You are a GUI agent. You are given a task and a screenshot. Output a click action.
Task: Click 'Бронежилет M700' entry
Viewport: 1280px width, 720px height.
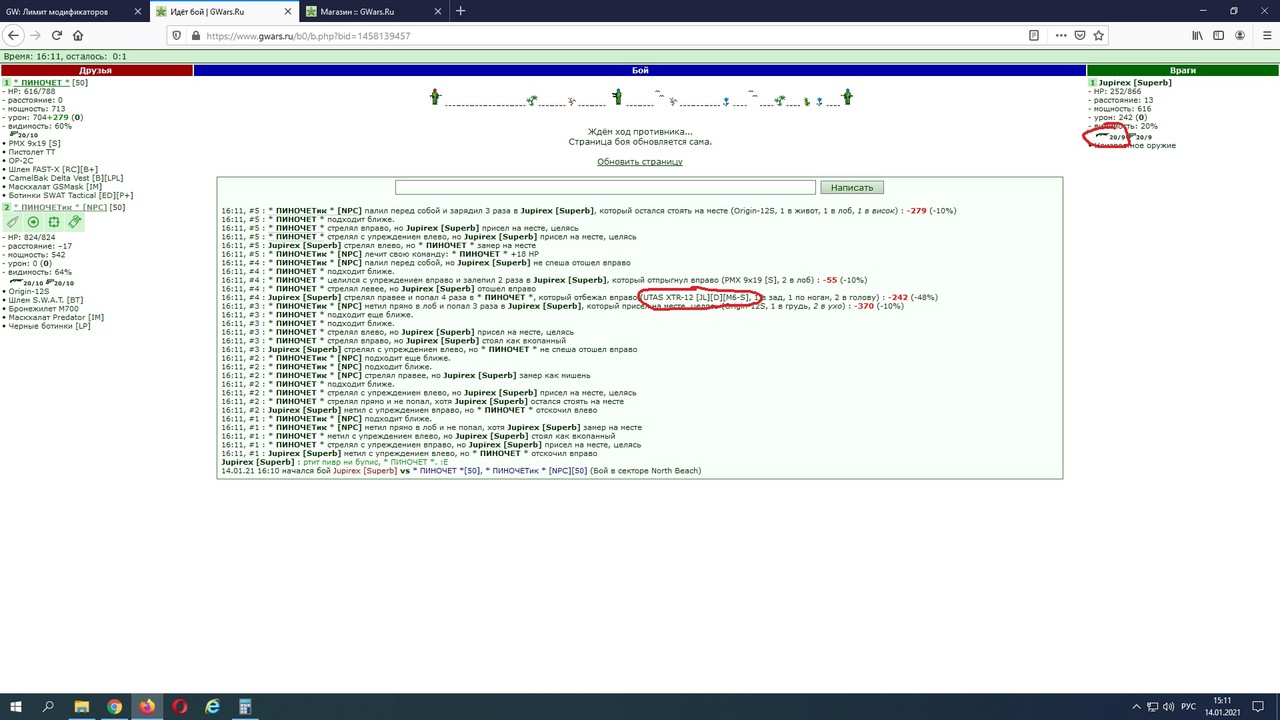point(43,310)
